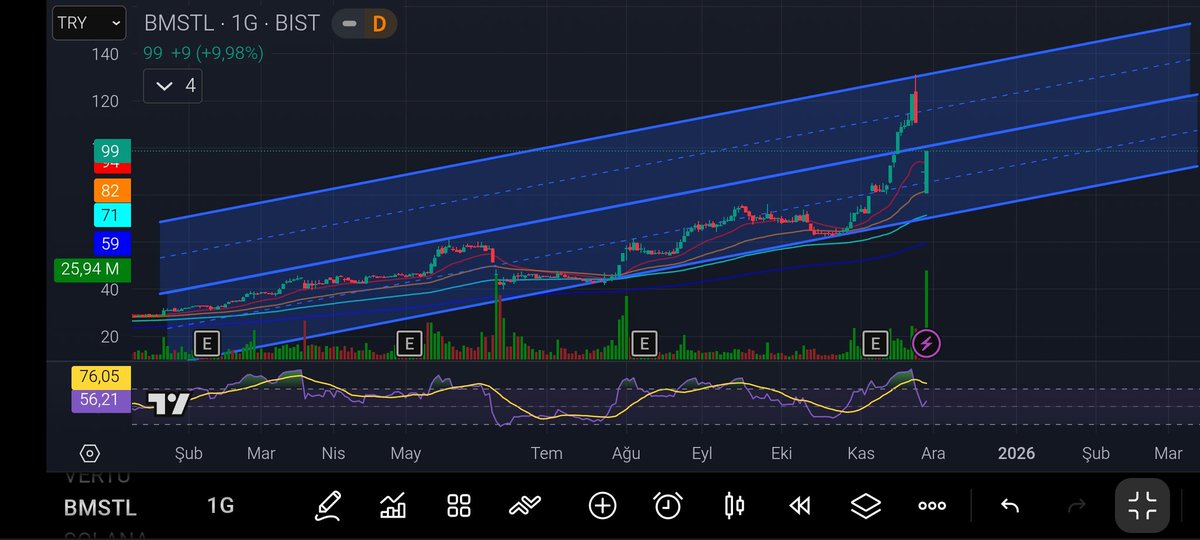1200x540 pixels.
Task: Open the TRY currency dropdown
Action: point(89,23)
